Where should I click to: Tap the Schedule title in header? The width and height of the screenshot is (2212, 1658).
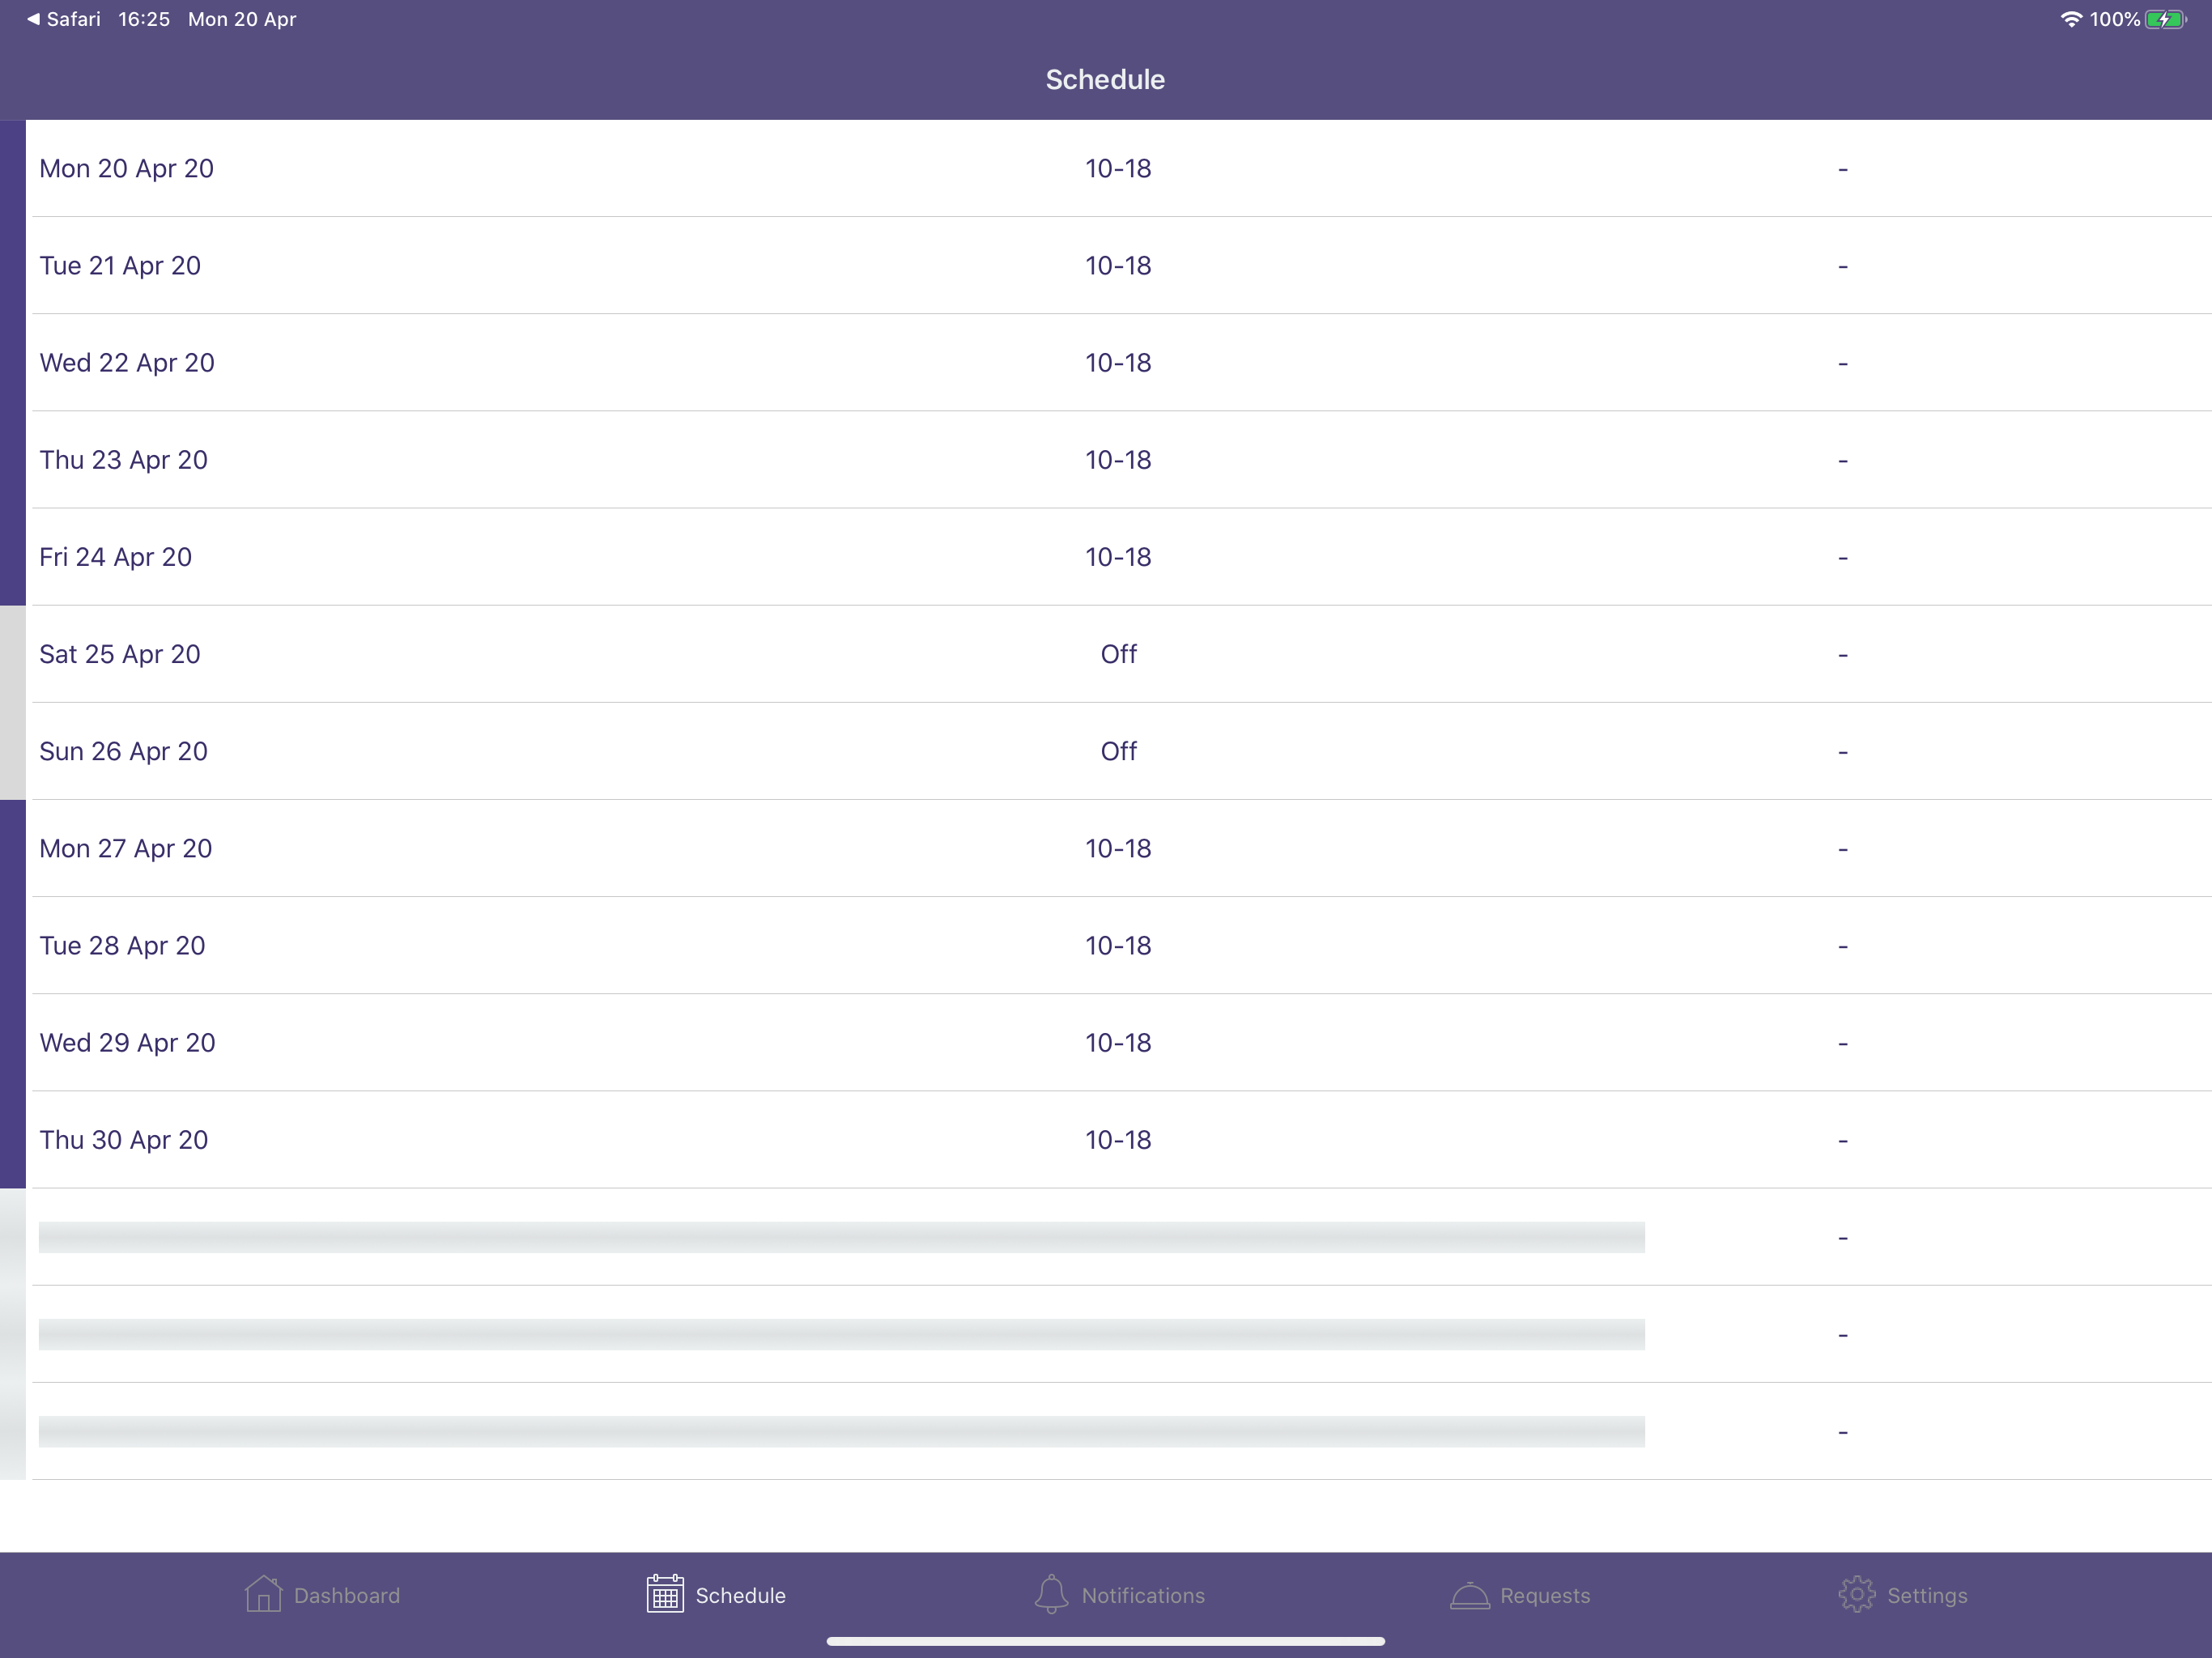coord(1105,79)
